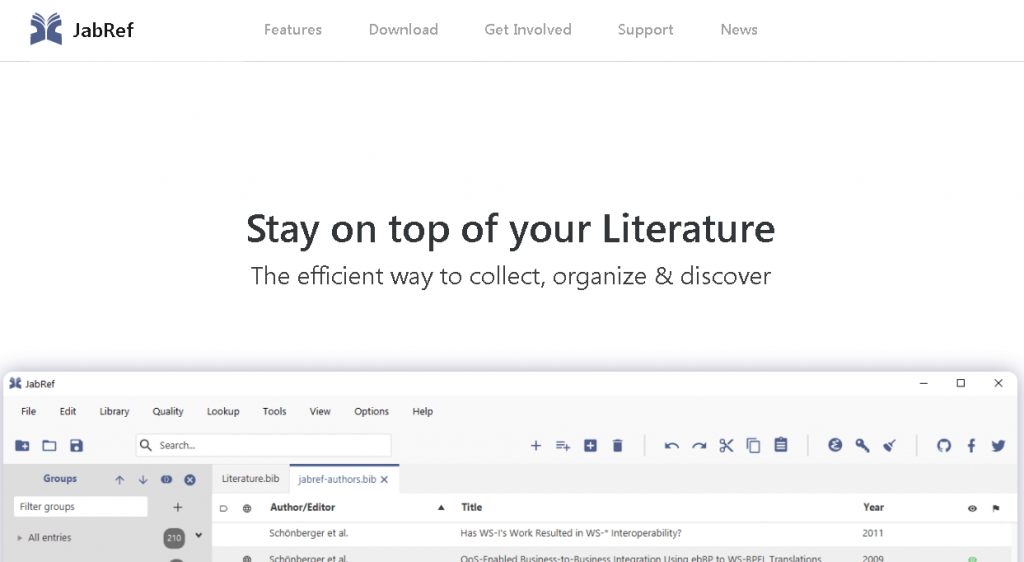Click the Delete entry trash icon
1024x562 pixels.
point(617,445)
